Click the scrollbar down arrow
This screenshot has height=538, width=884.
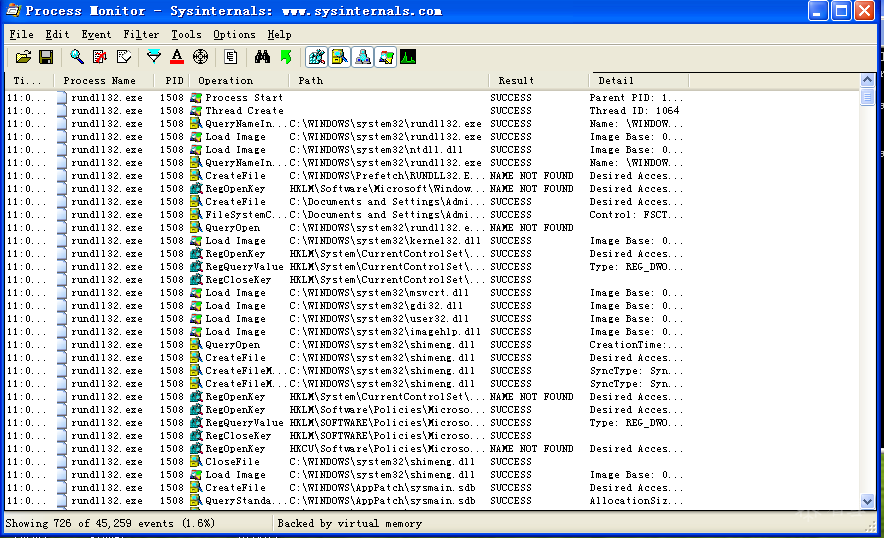(867, 501)
